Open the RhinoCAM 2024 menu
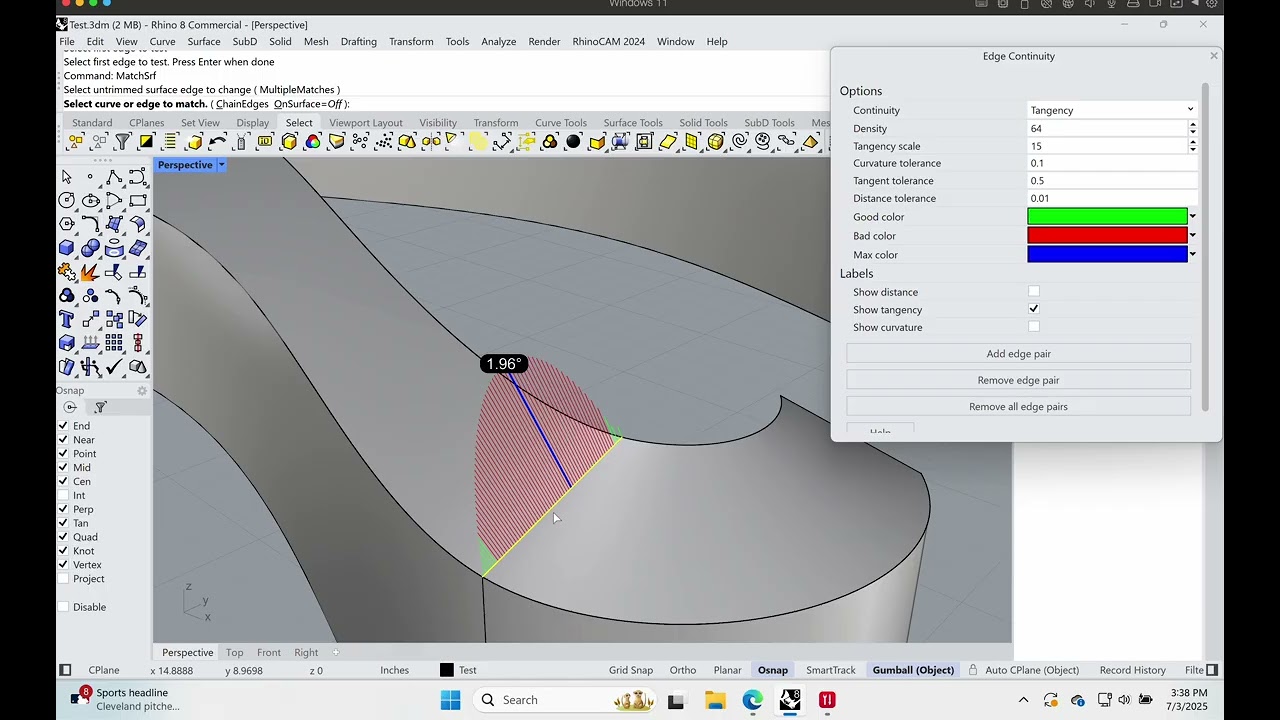1280x720 pixels. pyautogui.click(x=608, y=42)
